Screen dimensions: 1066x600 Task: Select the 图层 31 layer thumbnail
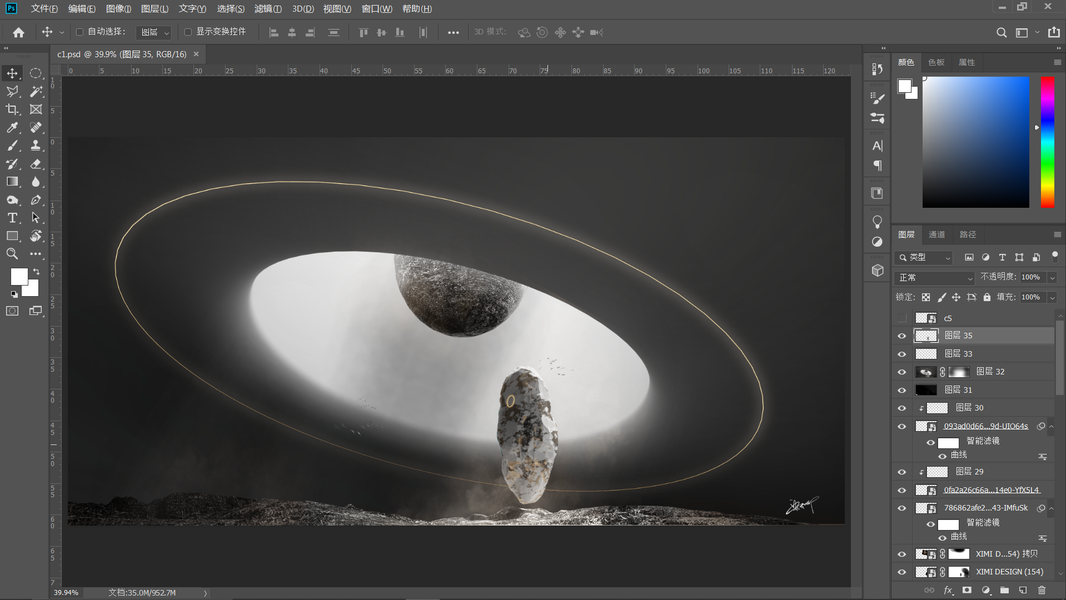coord(926,390)
